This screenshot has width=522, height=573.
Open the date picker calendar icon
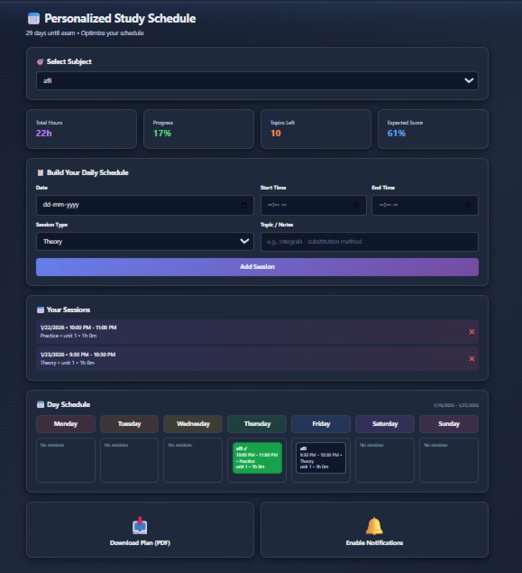point(244,205)
